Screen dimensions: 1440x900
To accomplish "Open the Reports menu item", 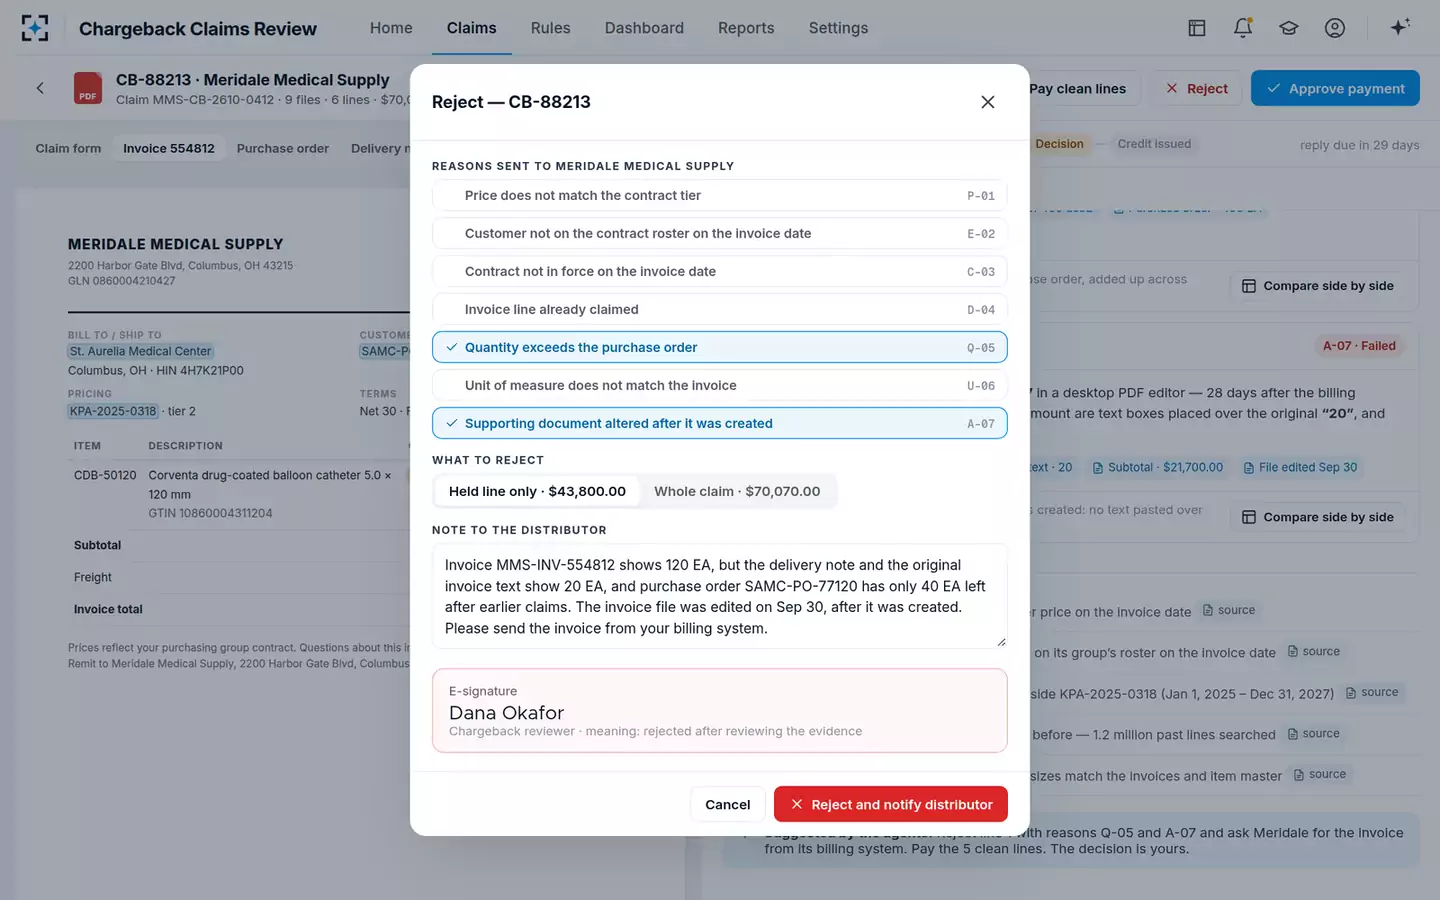I will point(746,28).
